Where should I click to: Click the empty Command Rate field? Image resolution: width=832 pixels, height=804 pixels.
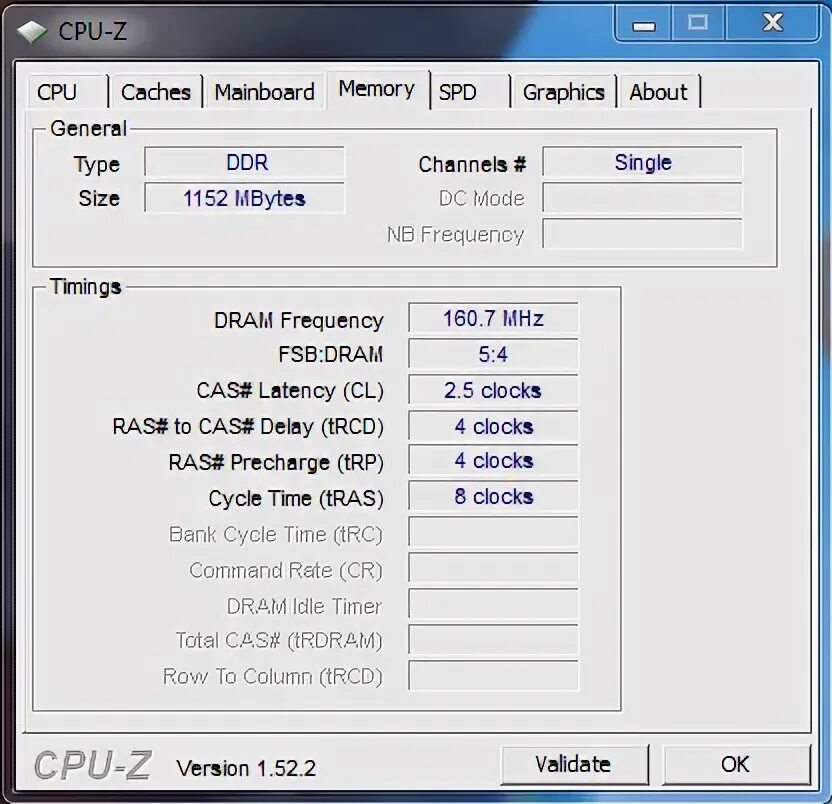[493, 568]
